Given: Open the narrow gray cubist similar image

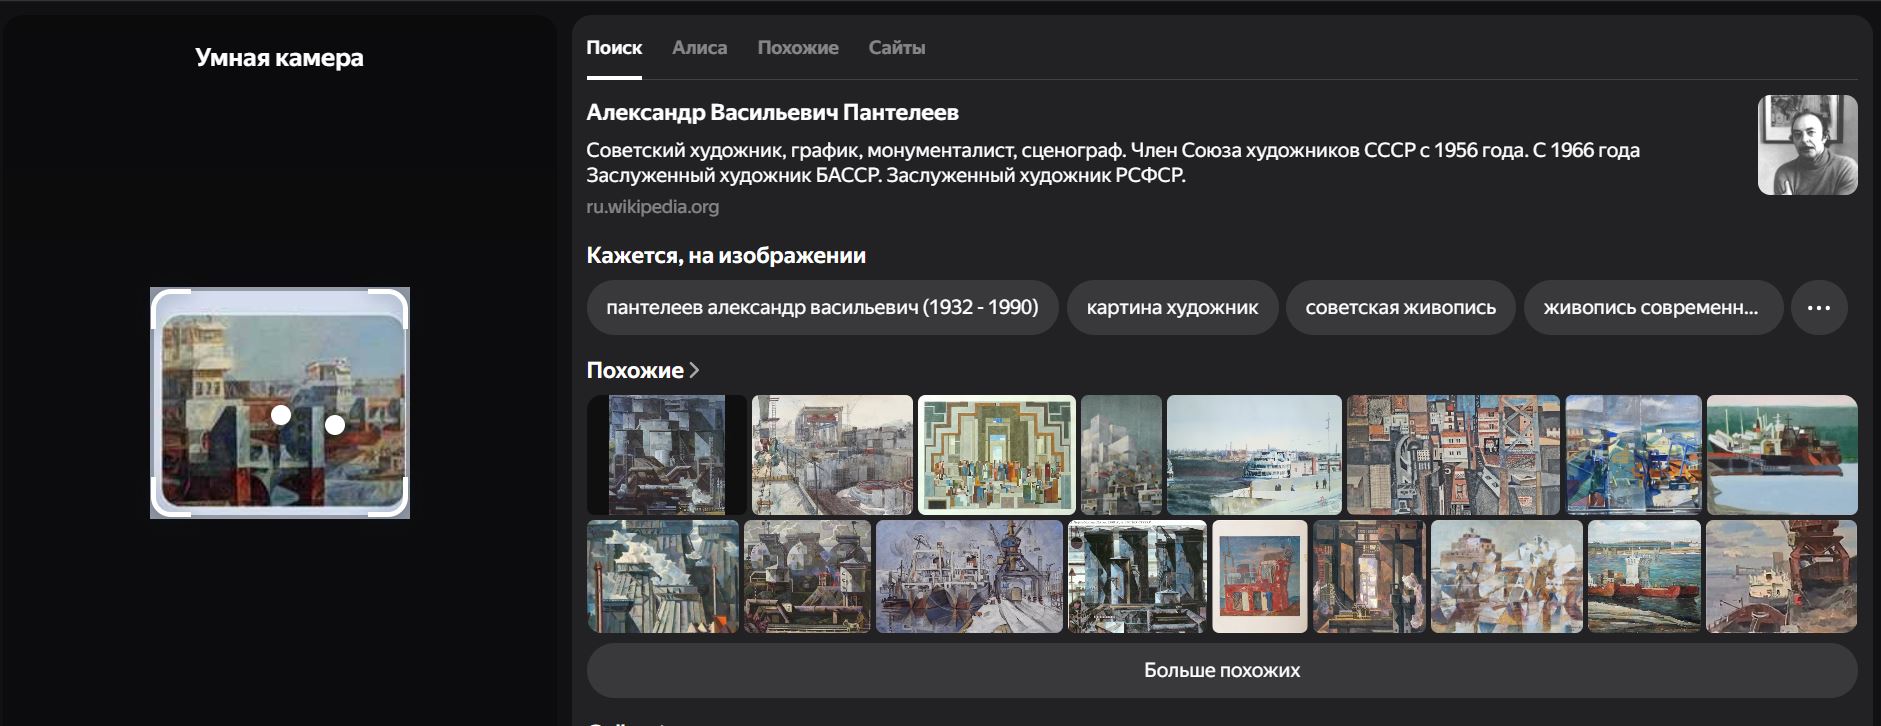Looking at the screenshot, I should pos(1121,455).
